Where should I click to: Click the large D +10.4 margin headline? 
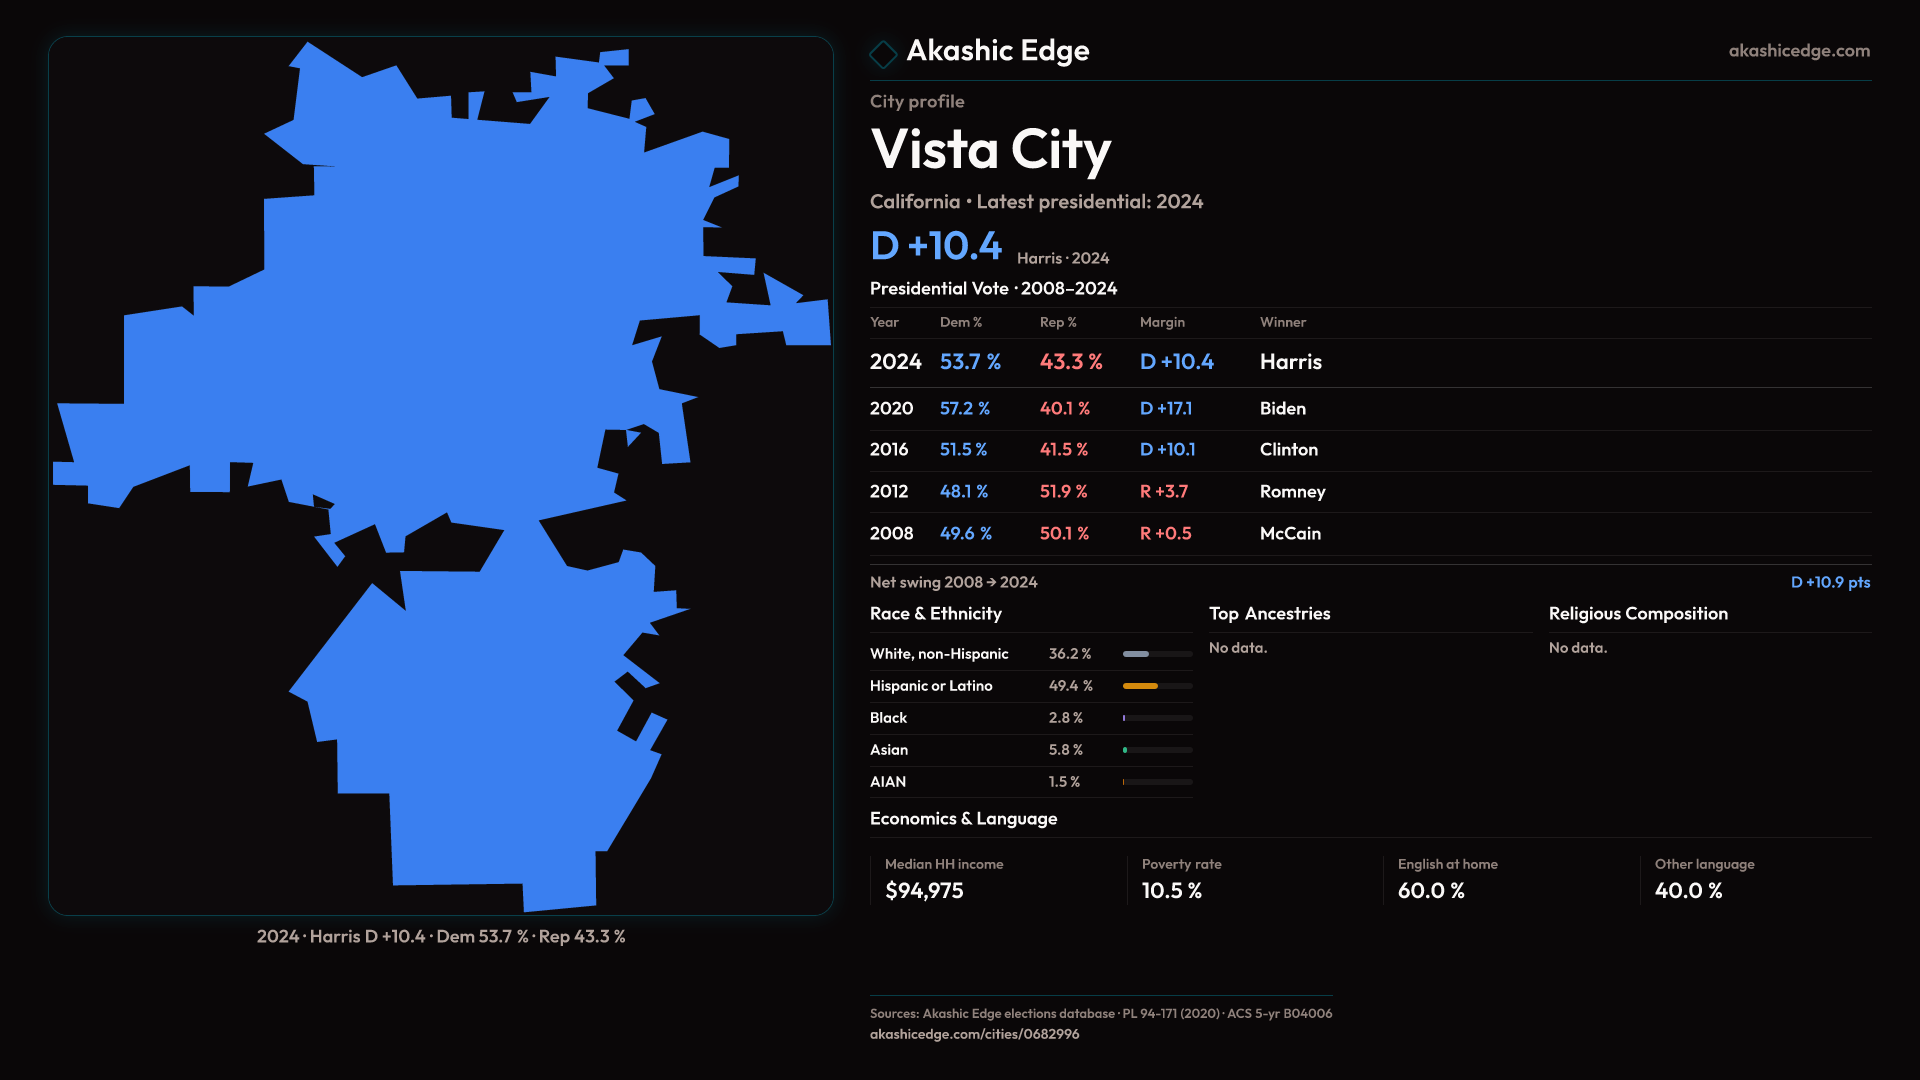tap(935, 246)
